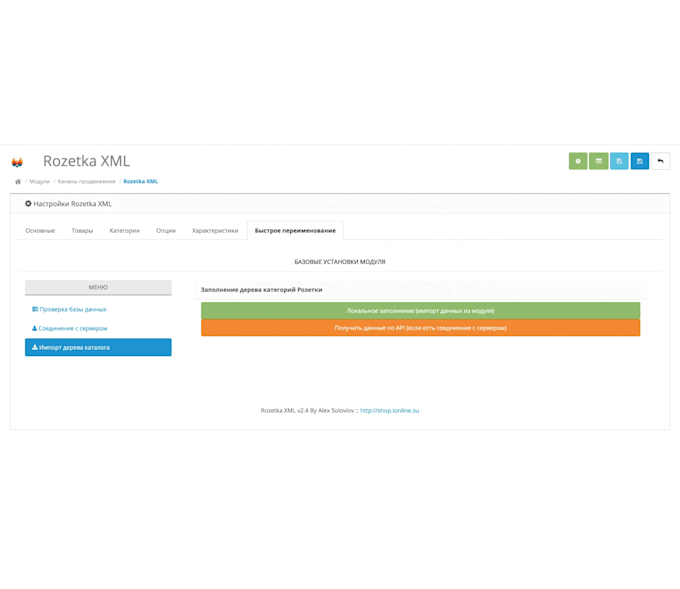Click Модули breadcrumb link
Viewport: 680px width, 589px height.
(x=39, y=181)
